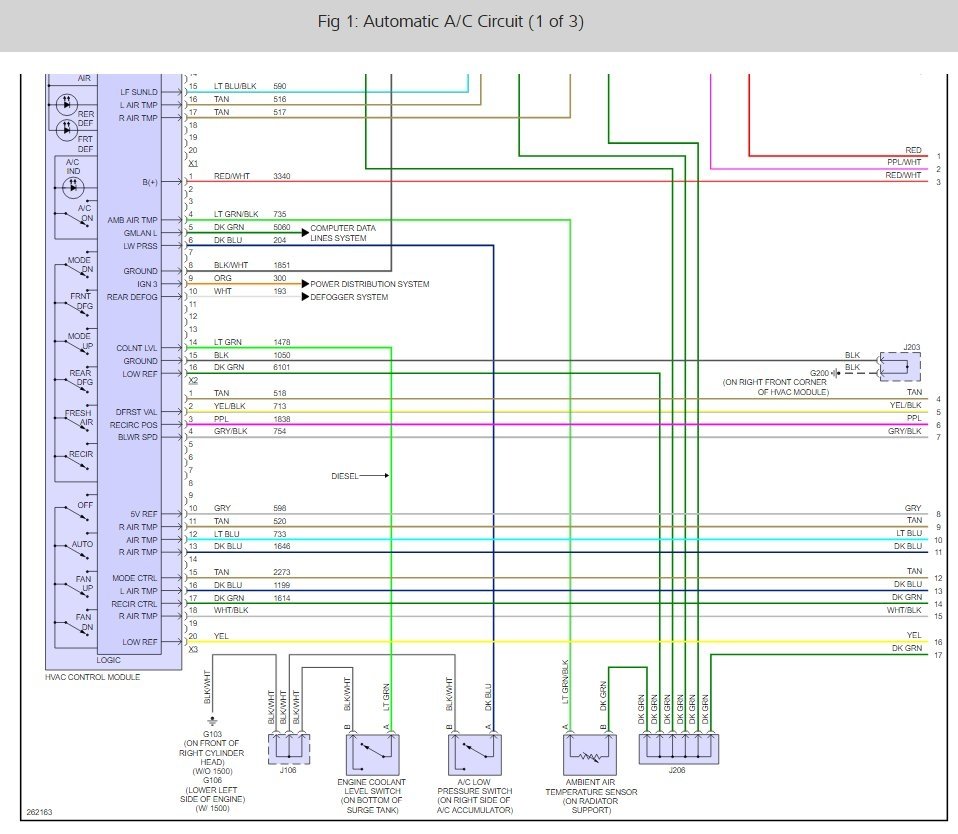Screen dimensions: 958x834
Task: Click the REAR DEFOG pin label
Action: (x=132, y=297)
